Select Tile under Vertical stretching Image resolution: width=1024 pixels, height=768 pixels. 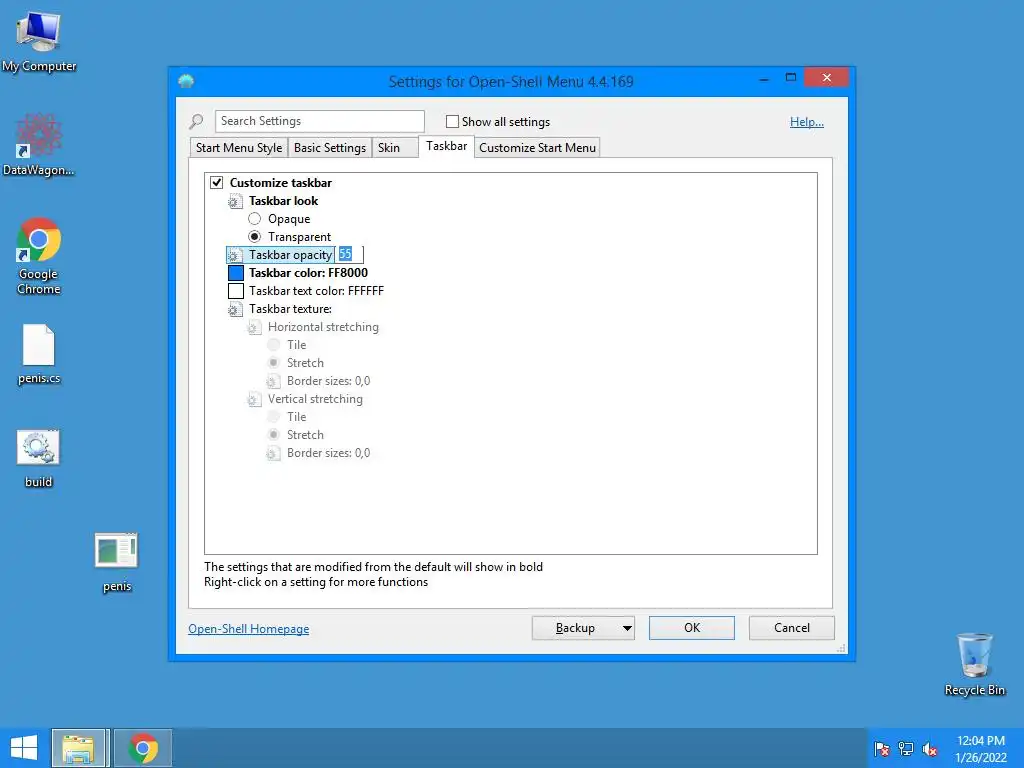tap(274, 417)
